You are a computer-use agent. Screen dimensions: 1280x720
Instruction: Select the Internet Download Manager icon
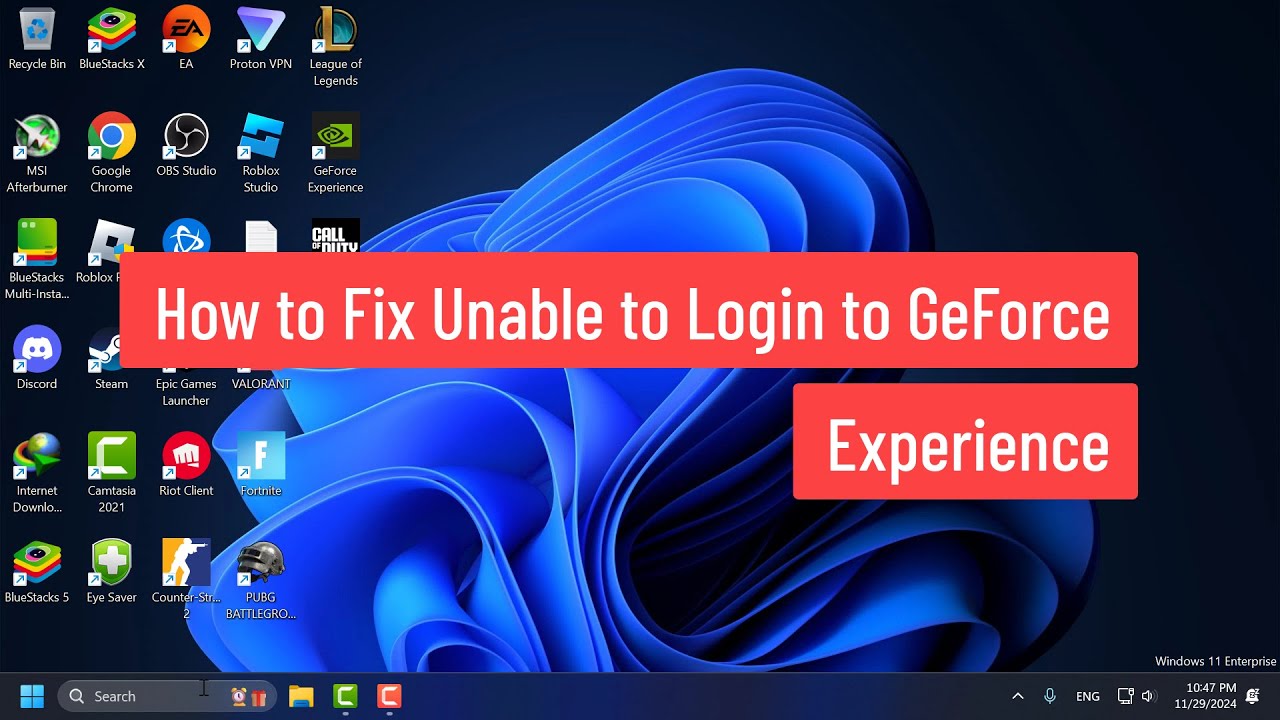tap(37, 473)
